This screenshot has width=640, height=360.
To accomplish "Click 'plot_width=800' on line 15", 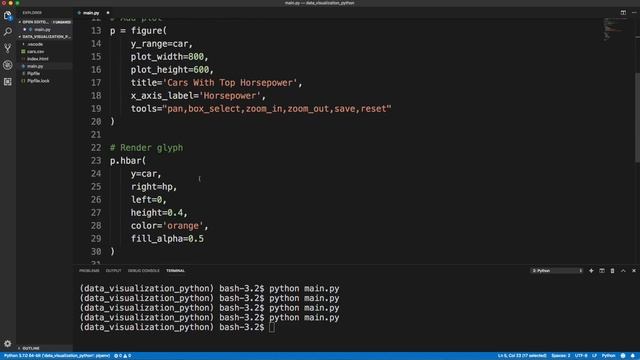I will (167, 57).
